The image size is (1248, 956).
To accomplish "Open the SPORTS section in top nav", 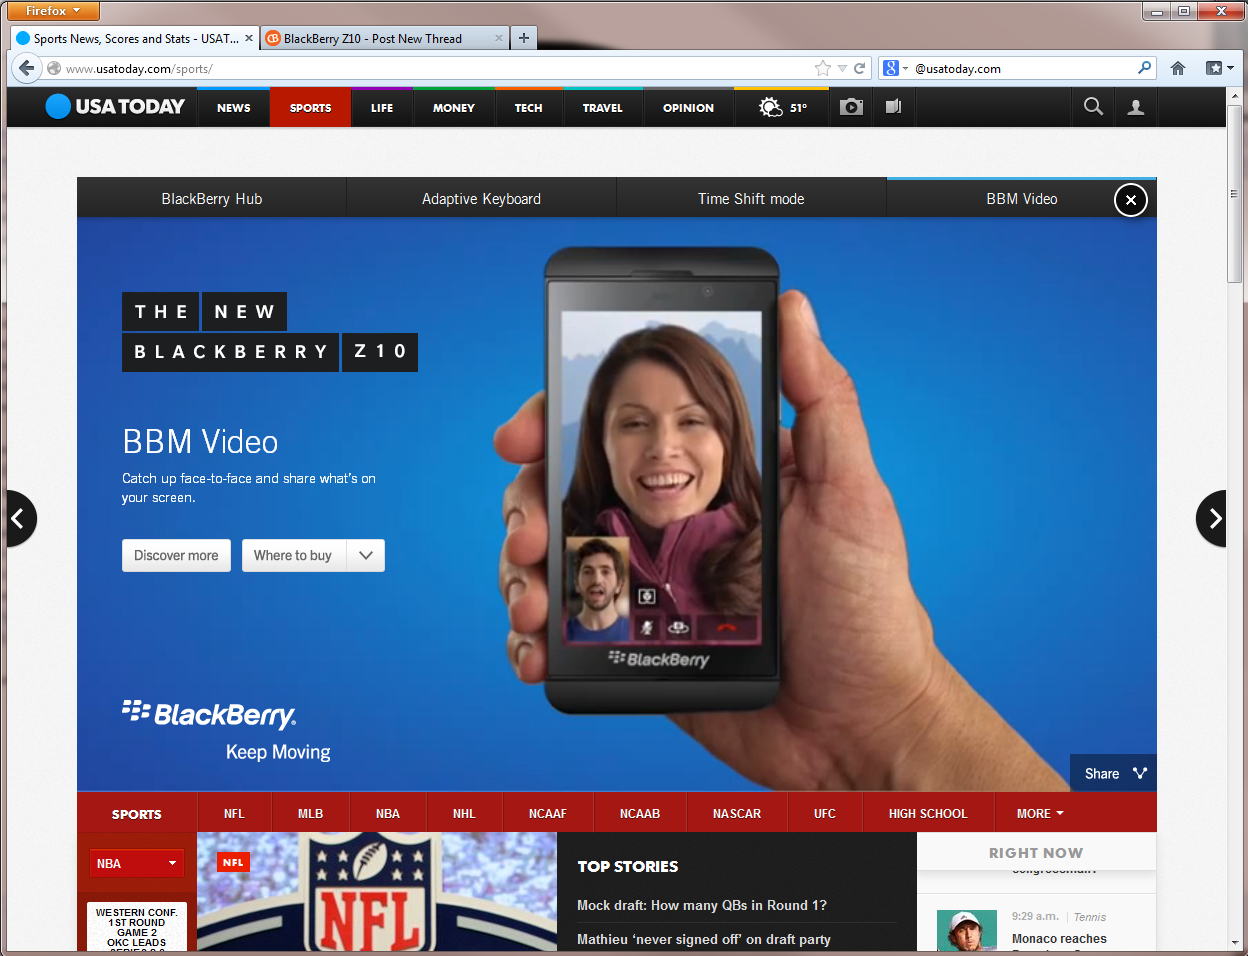I will pyautogui.click(x=310, y=107).
